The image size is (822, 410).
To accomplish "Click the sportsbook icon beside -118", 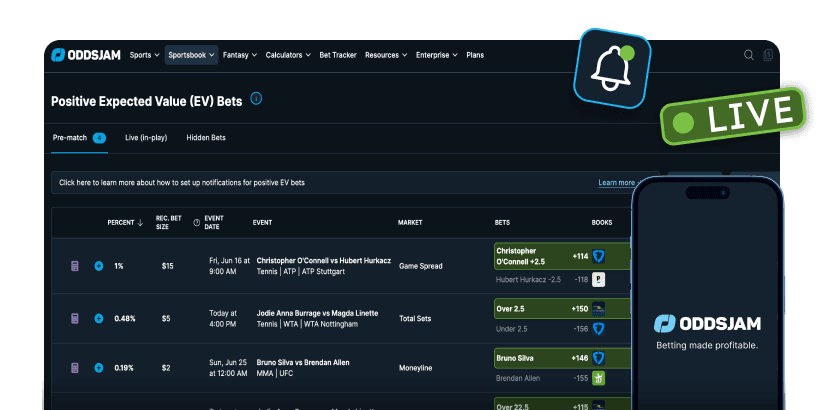I will [x=598, y=279].
